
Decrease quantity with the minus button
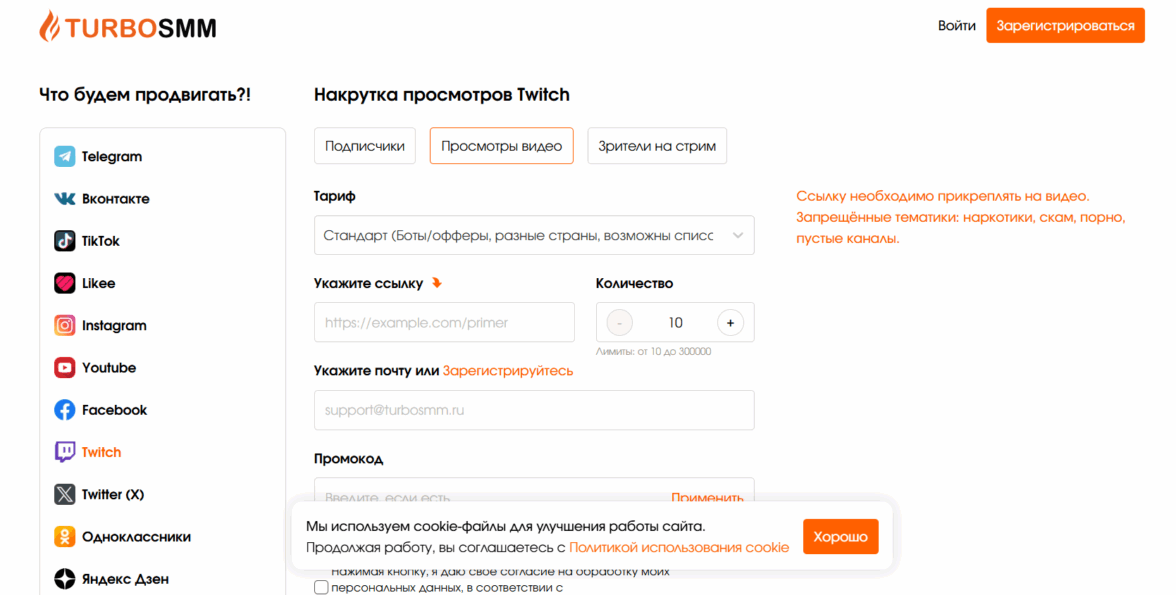pyautogui.click(x=620, y=323)
